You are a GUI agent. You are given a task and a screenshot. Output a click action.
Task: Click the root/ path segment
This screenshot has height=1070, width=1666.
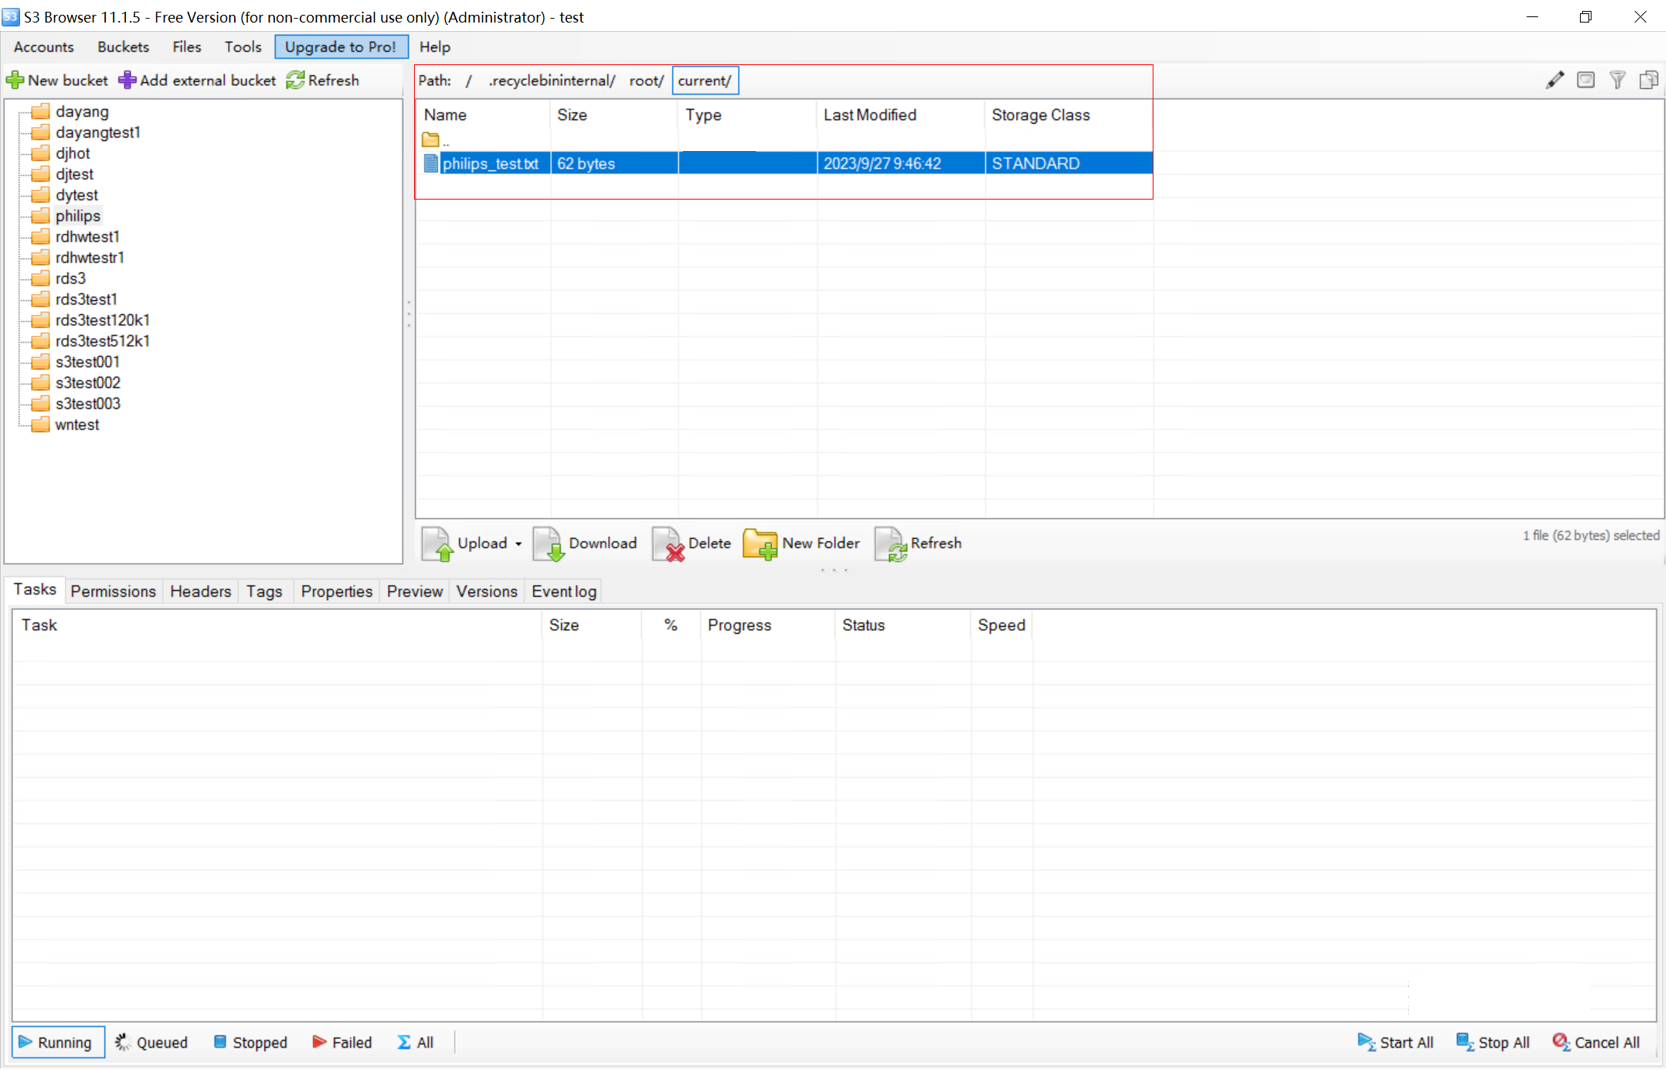646,80
